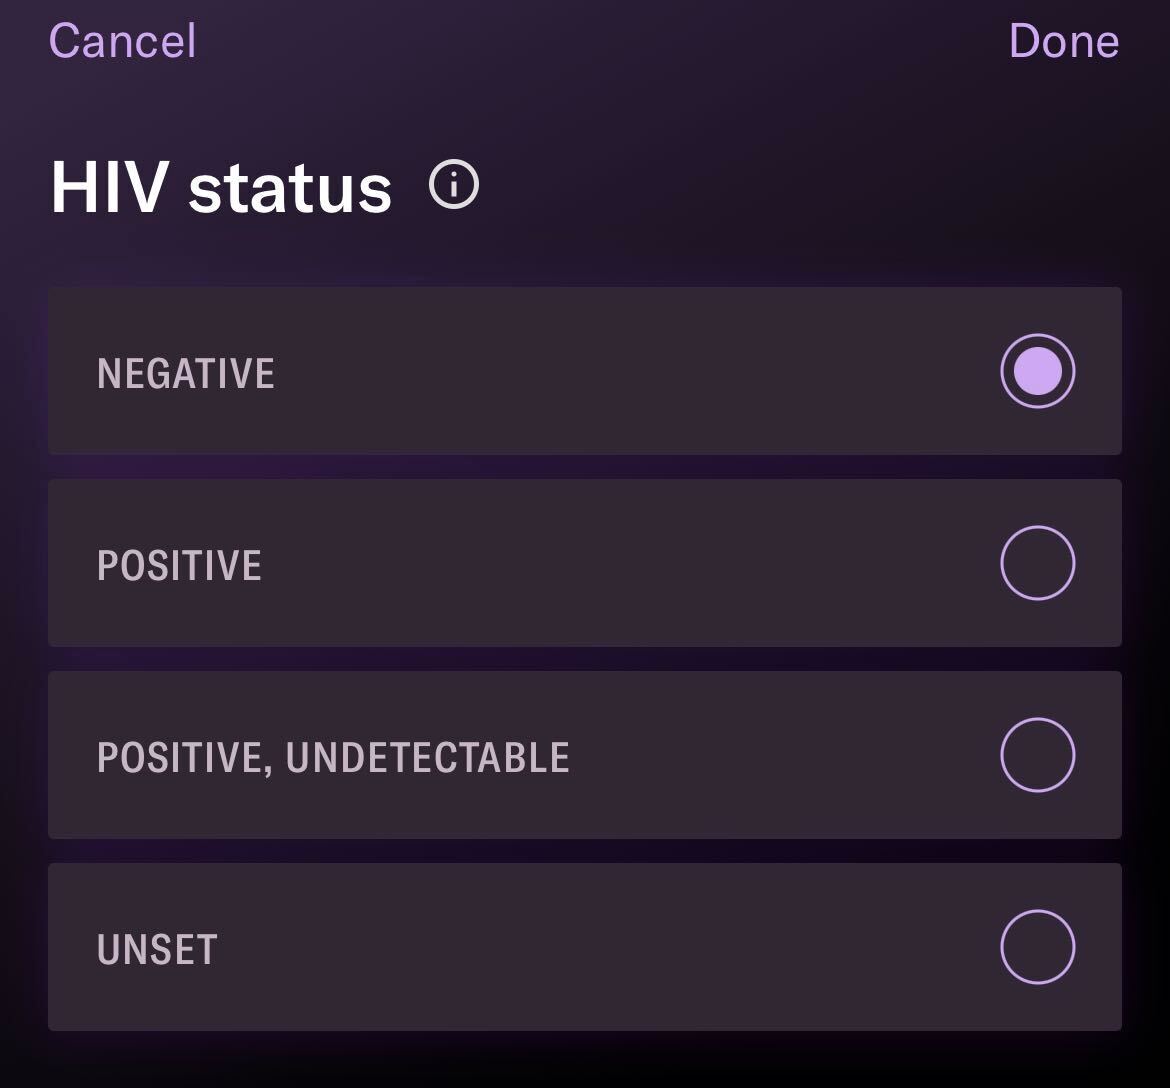Tap the Positive, Undetectable row's empty area

point(783,754)
